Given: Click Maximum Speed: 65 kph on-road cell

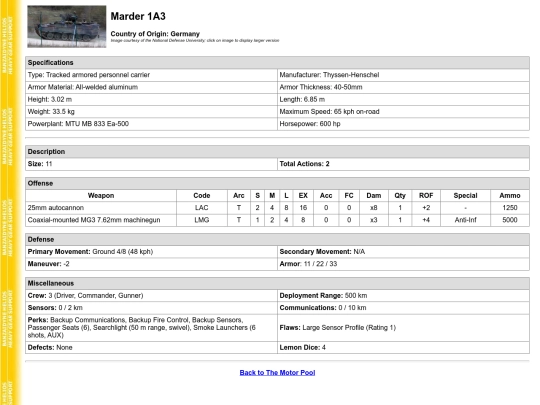Looking at the screenshot, I should tap(403, 112).
